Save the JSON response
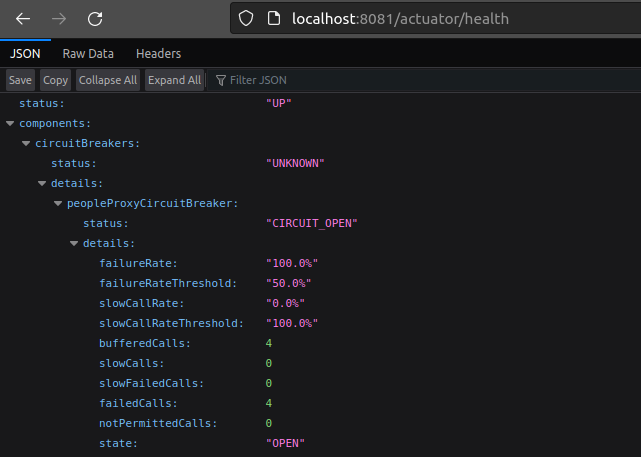The width and height of the screenshot is (641, 457). pos(20,80)
